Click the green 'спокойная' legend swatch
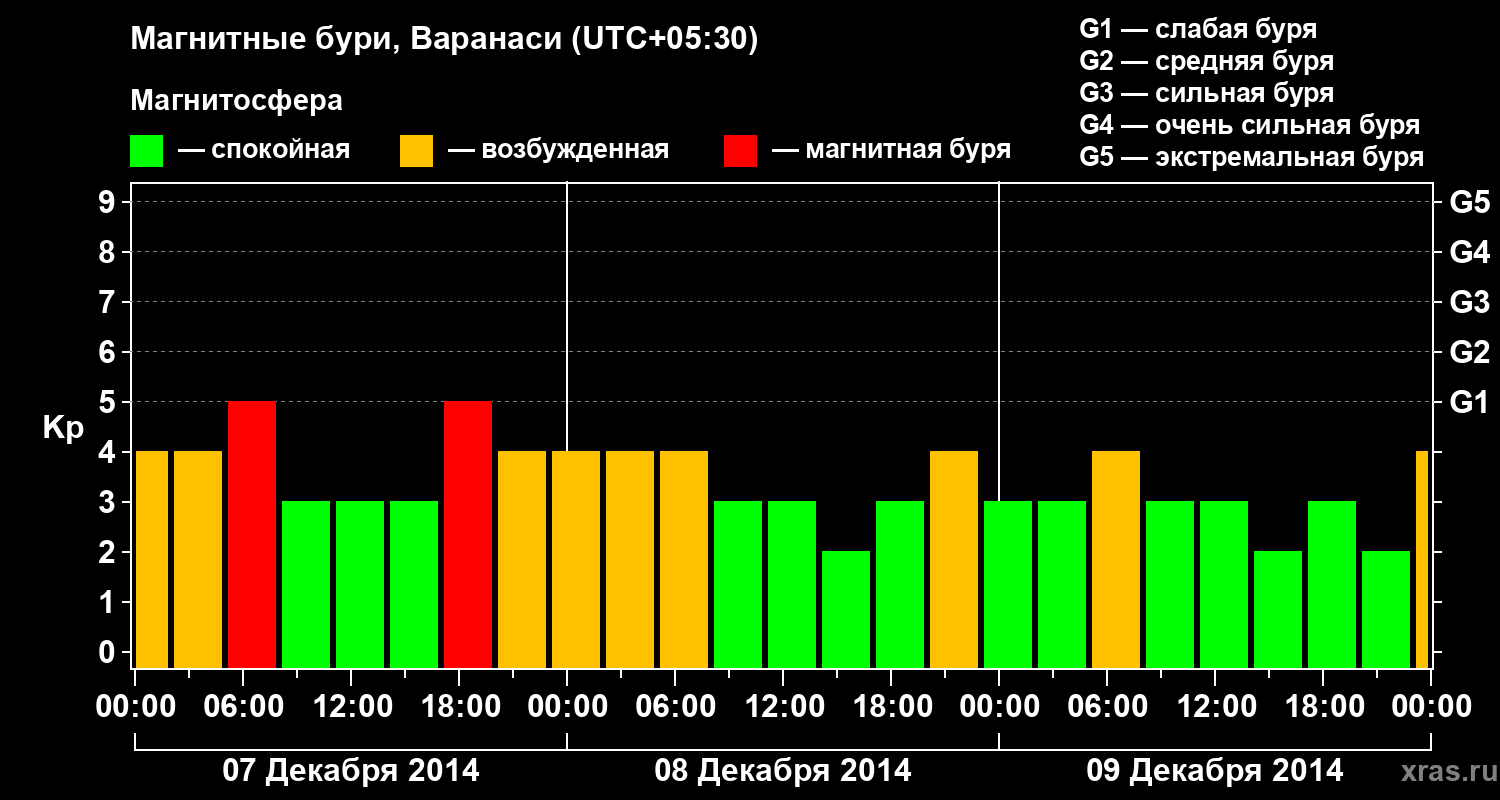 (x=147, y=151)
